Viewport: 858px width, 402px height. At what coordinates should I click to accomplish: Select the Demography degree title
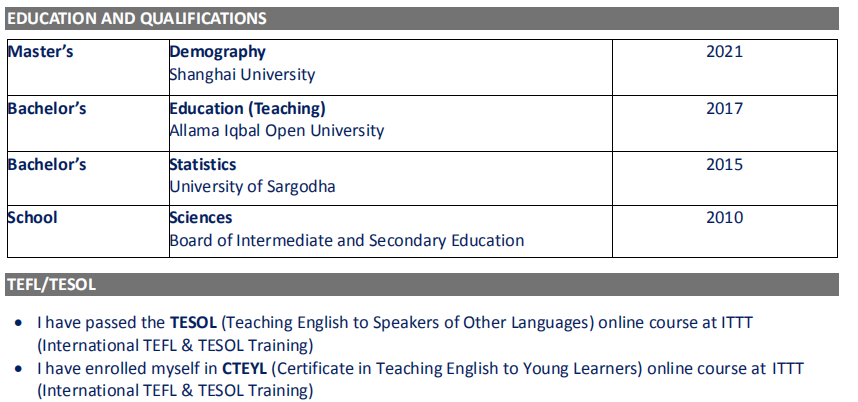click(217, 52)
